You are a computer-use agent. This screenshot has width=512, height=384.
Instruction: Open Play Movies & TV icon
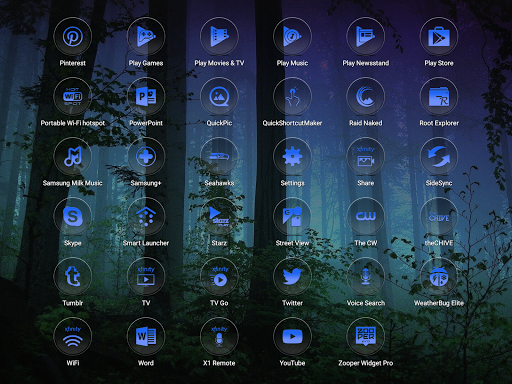(219, 36)
